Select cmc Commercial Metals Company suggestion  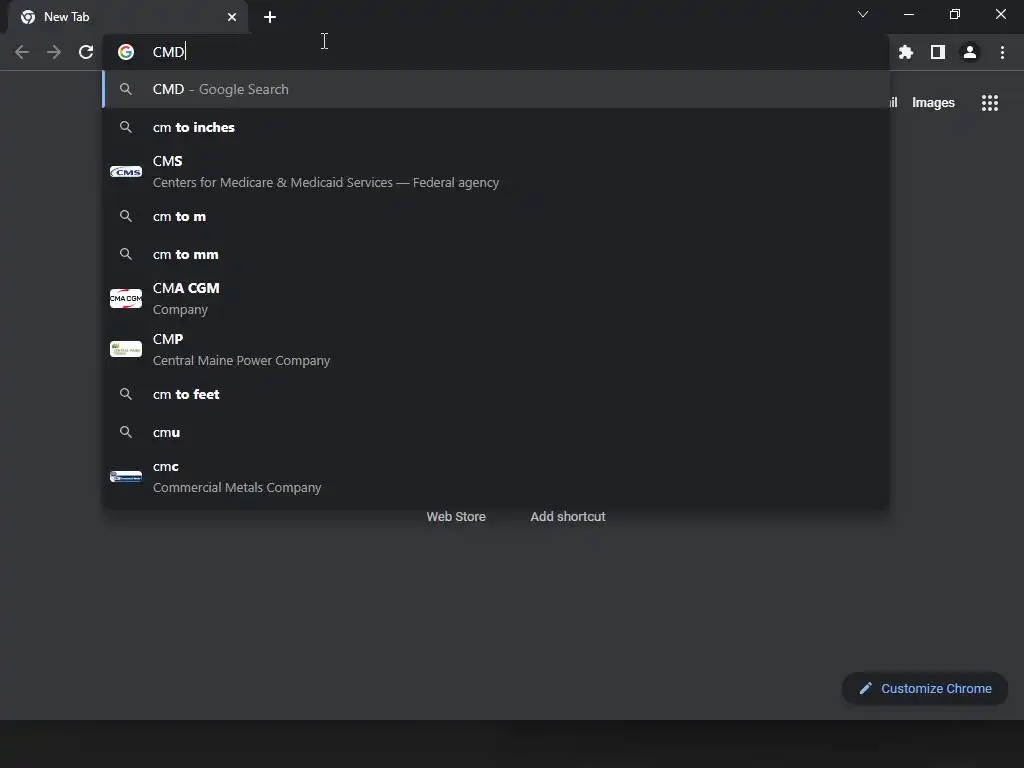click(496, 477)
